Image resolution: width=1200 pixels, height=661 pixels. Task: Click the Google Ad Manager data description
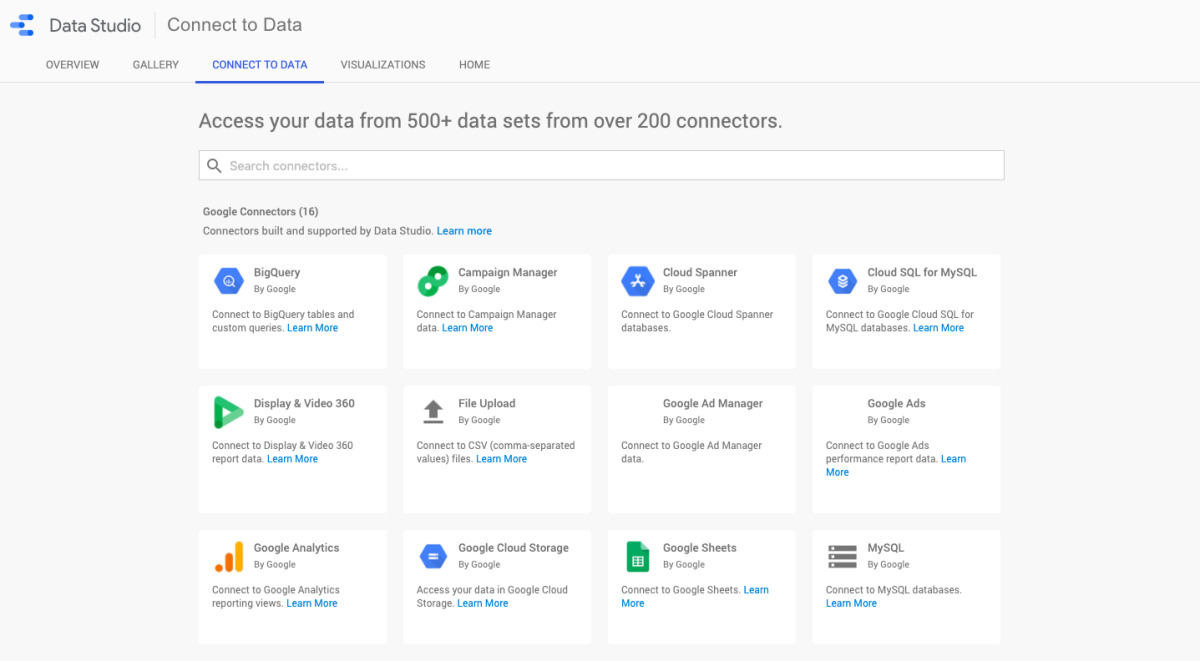tap(691, 452)
